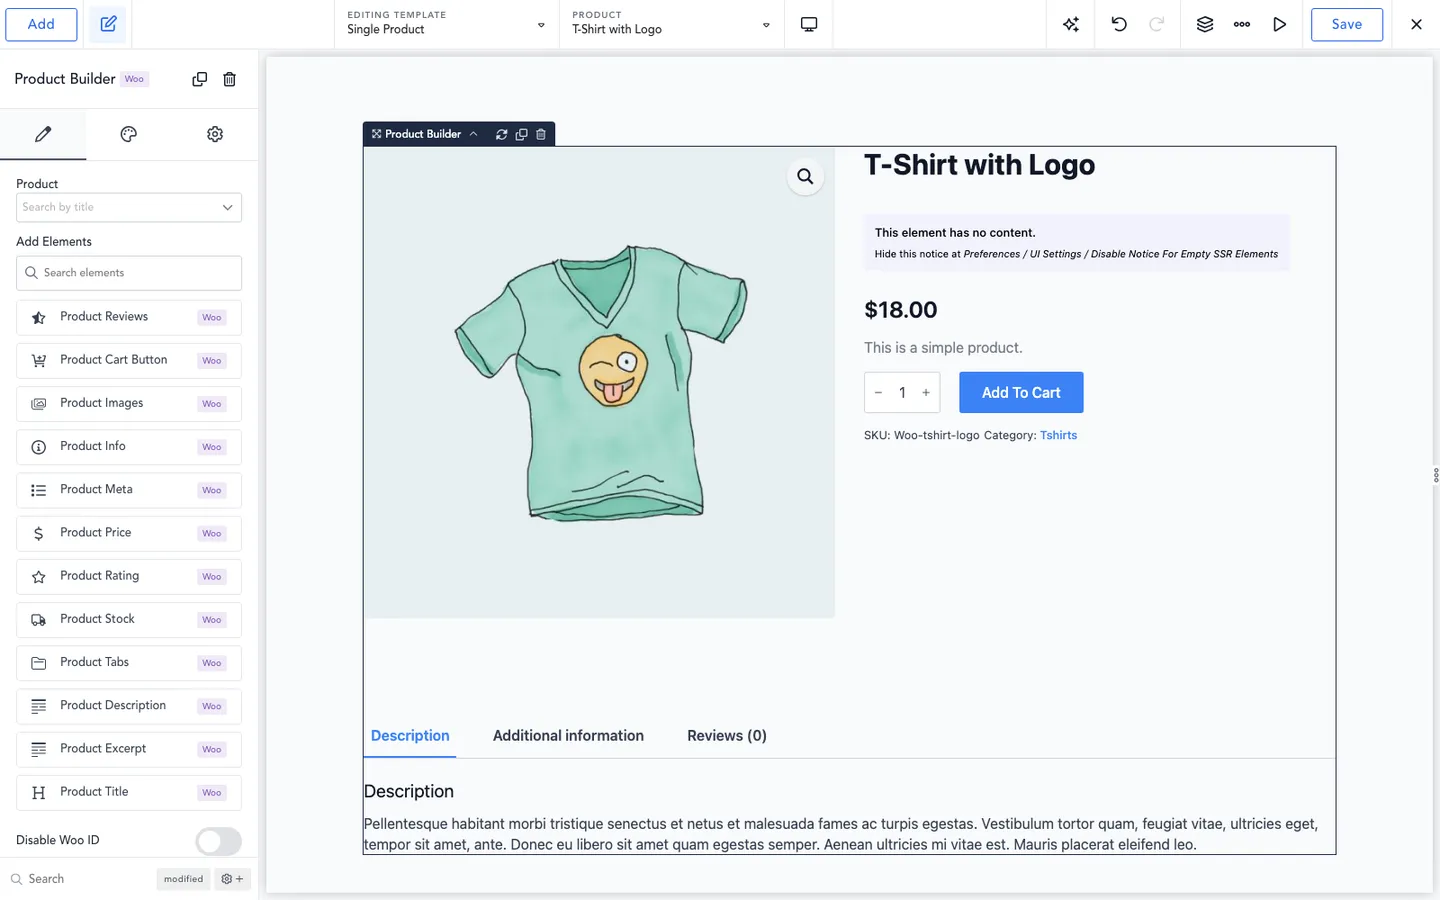
Task: Add the Product Tabs element
Action: [129, 662]
